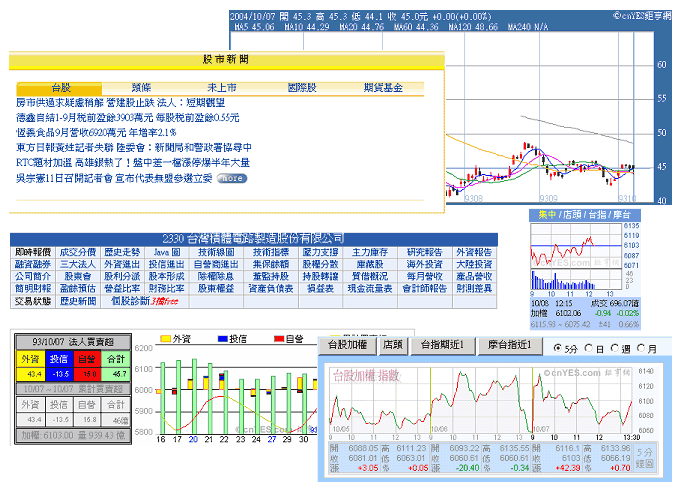Open the 壓力支撐 link

tap(320, 252)
